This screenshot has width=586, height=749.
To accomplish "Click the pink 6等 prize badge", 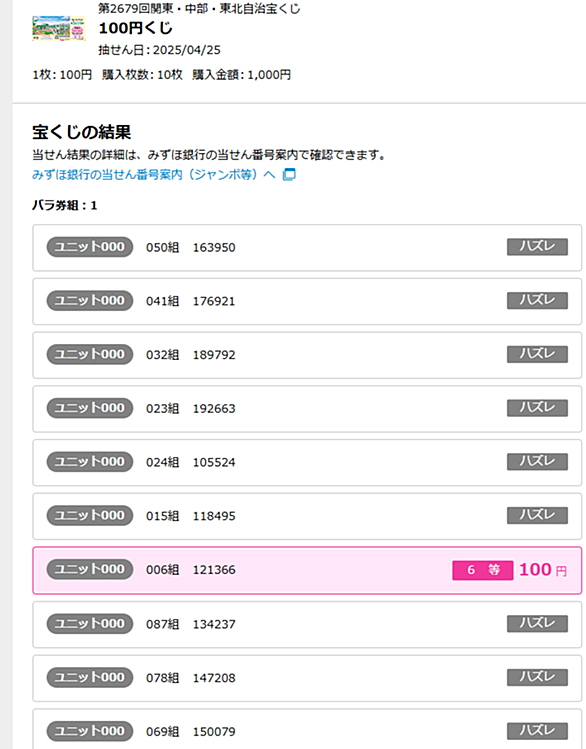I will click(x=483, y=570).
